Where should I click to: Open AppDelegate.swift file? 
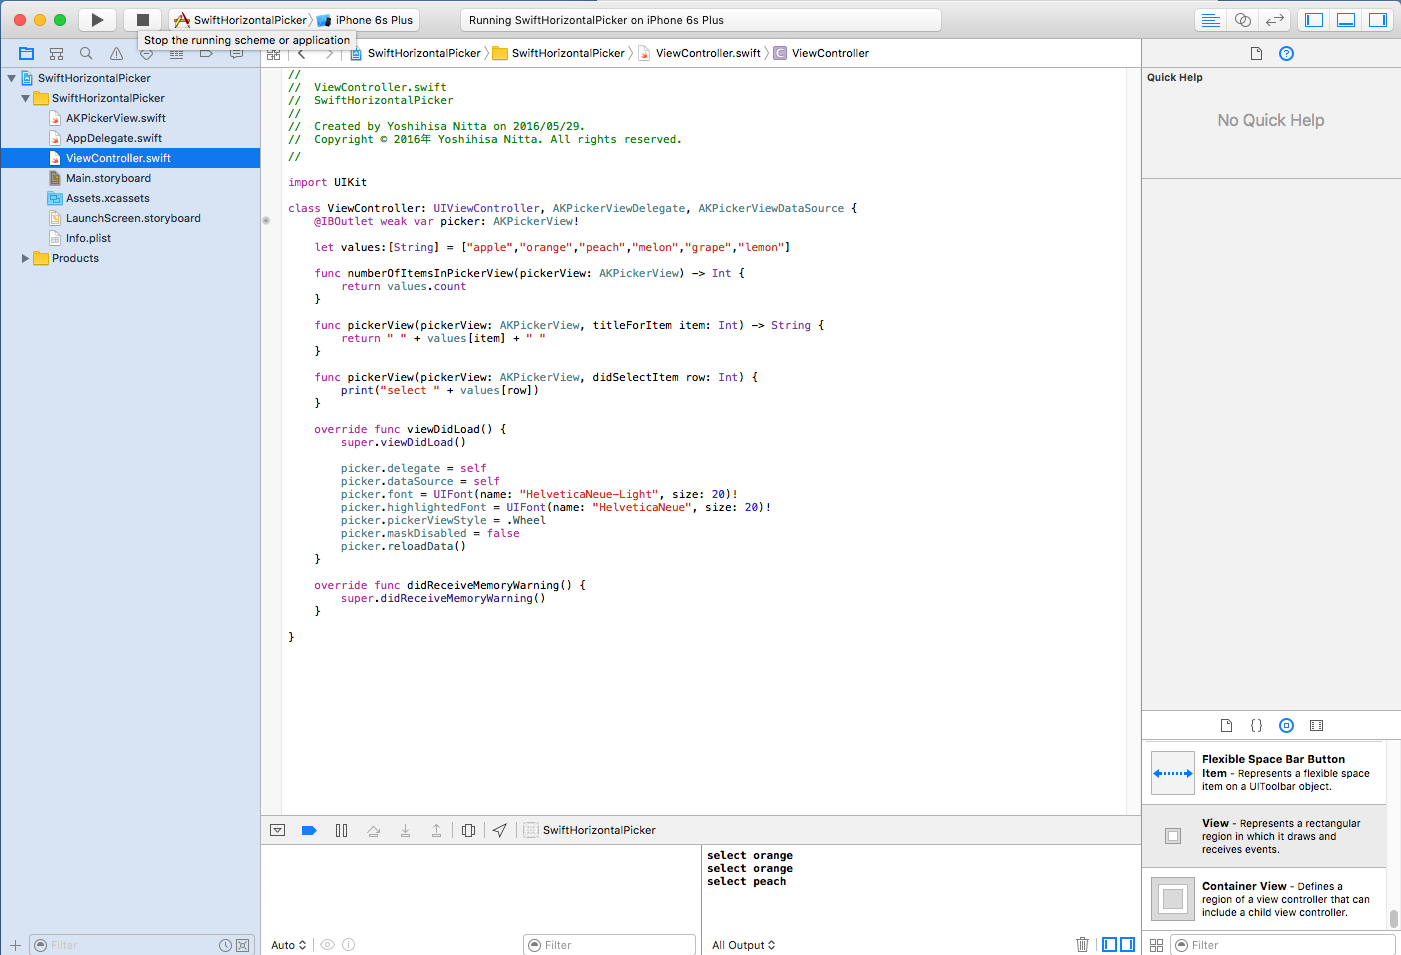click(x=113, y=138)
